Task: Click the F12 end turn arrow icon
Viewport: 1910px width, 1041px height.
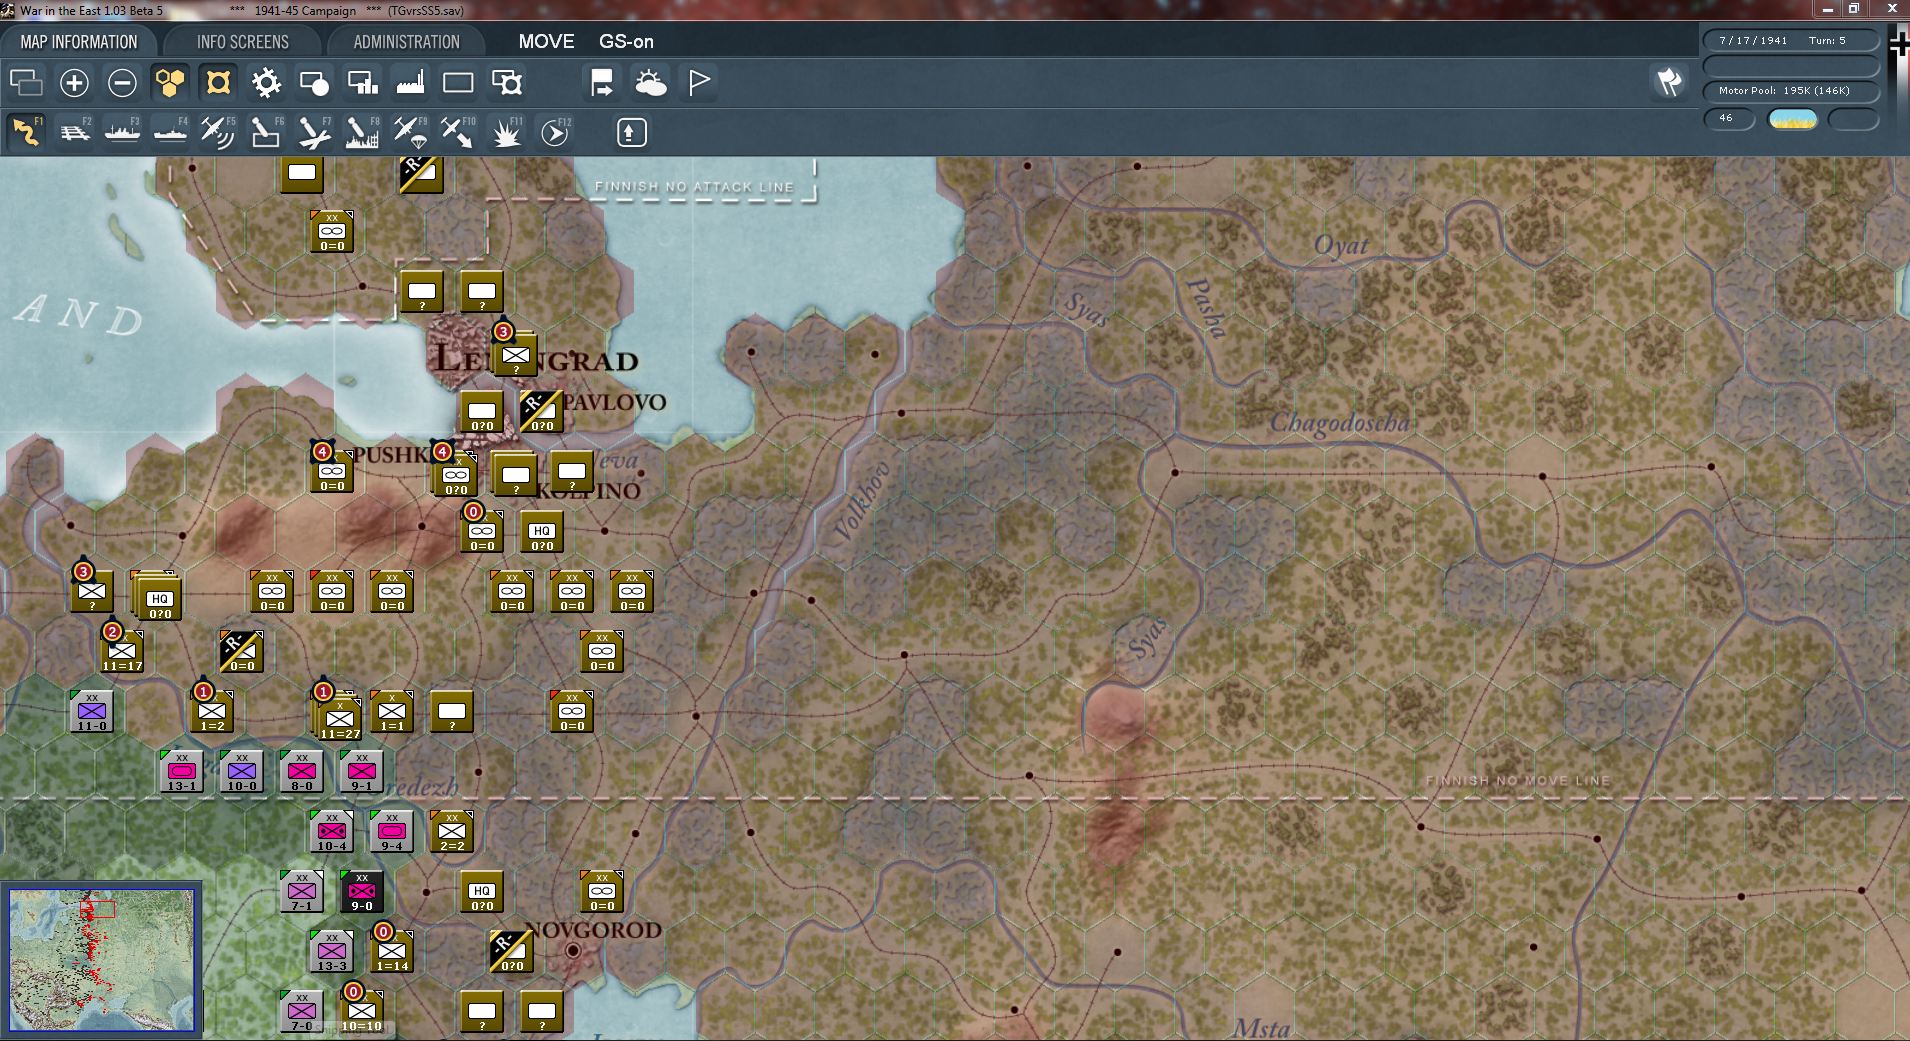Action: [x=555, y=132]
